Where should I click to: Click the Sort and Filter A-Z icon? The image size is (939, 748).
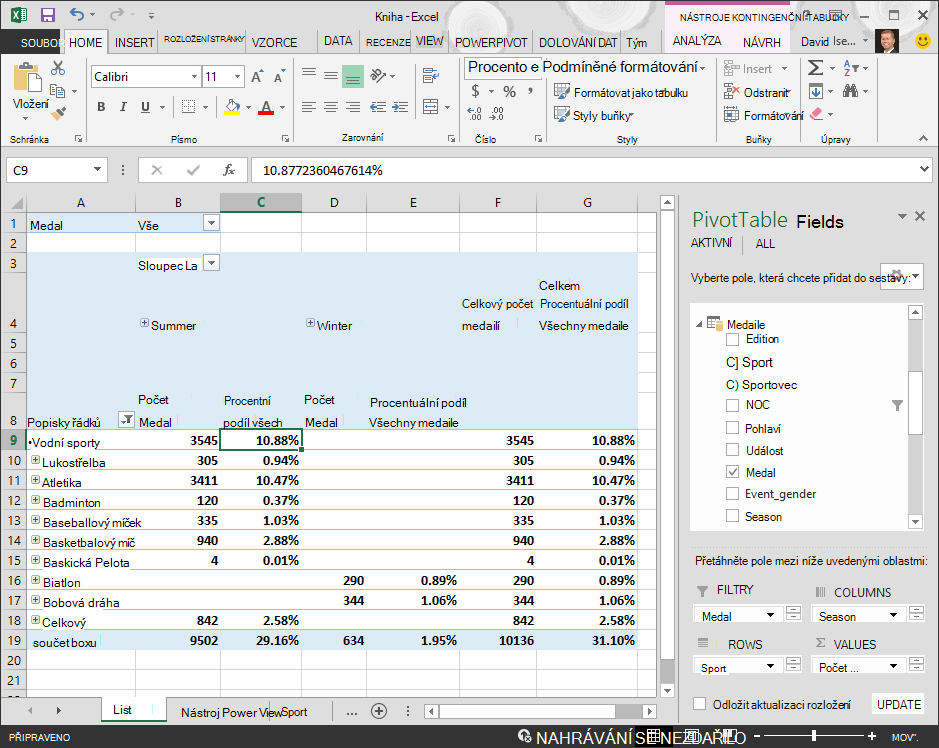850,68
